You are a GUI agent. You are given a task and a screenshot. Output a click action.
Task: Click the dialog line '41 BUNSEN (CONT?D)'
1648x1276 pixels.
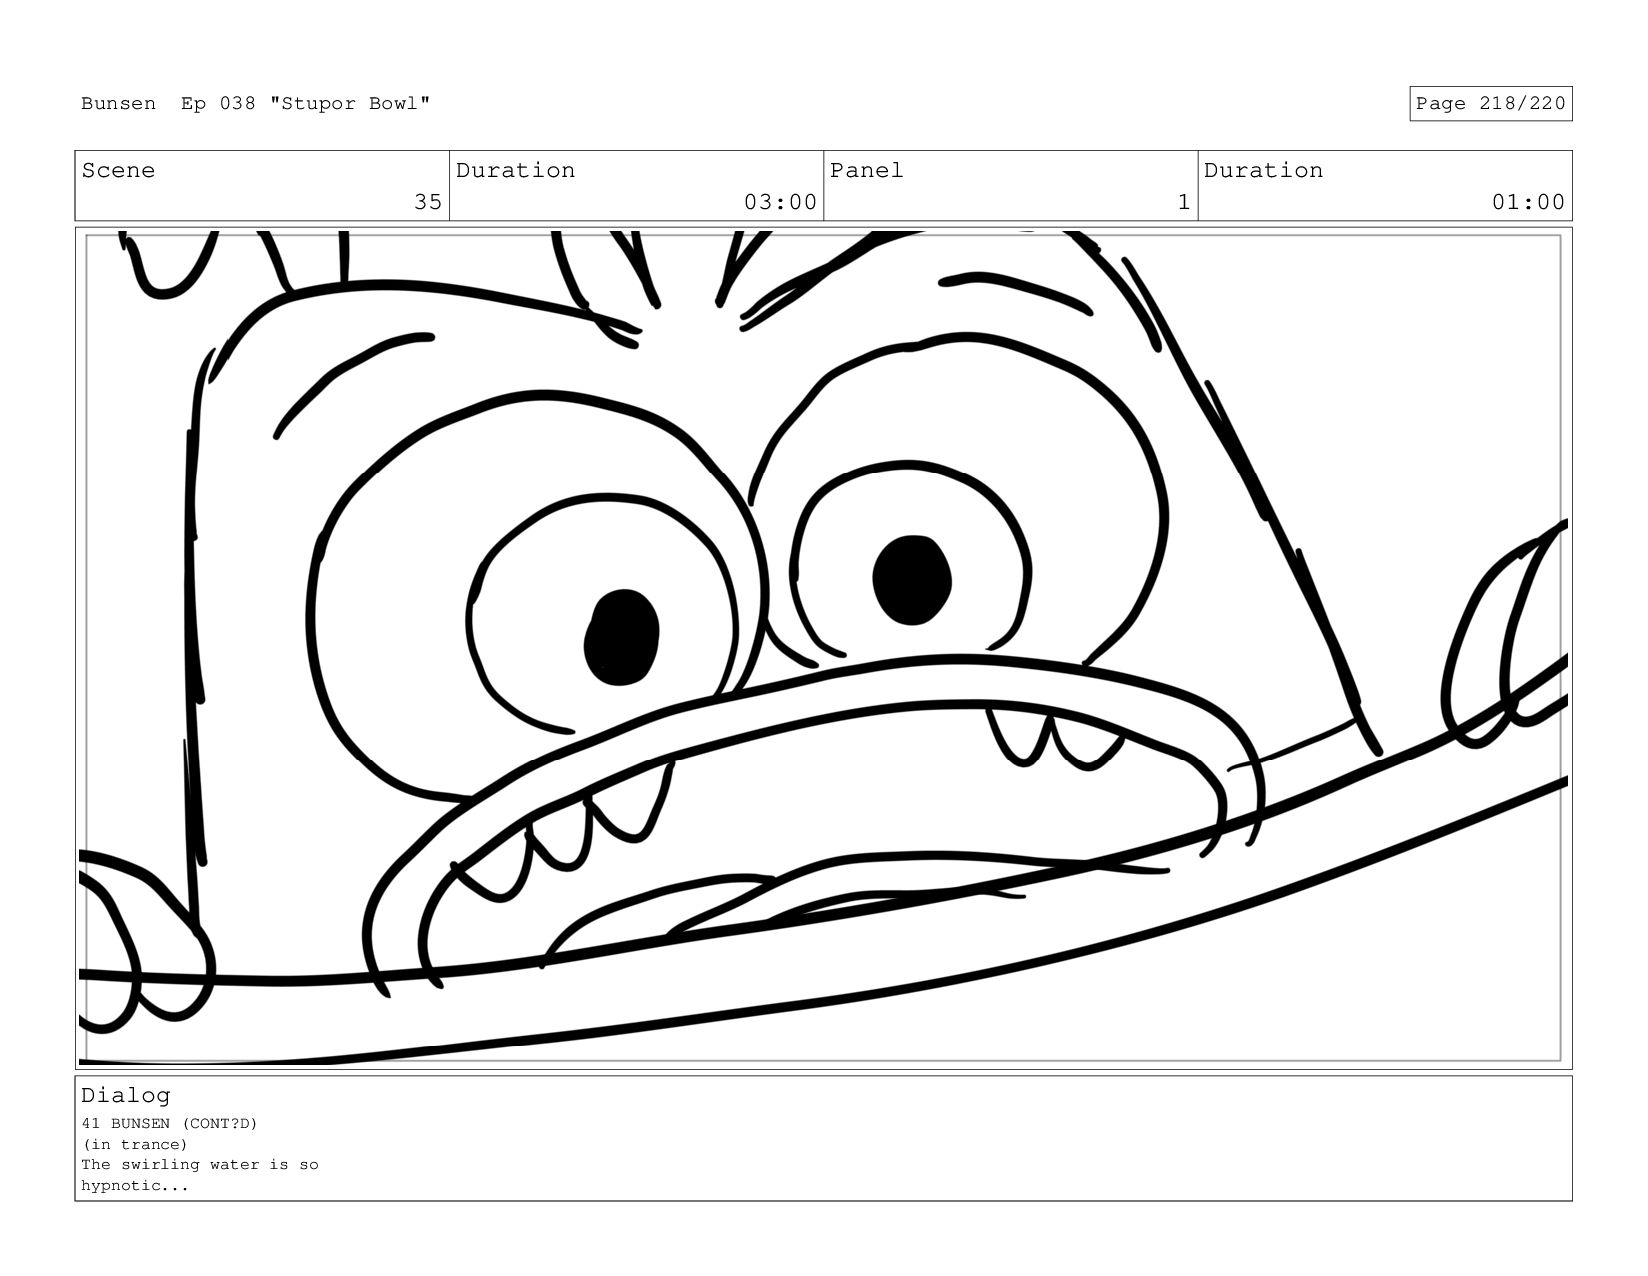coord(169,1124)
